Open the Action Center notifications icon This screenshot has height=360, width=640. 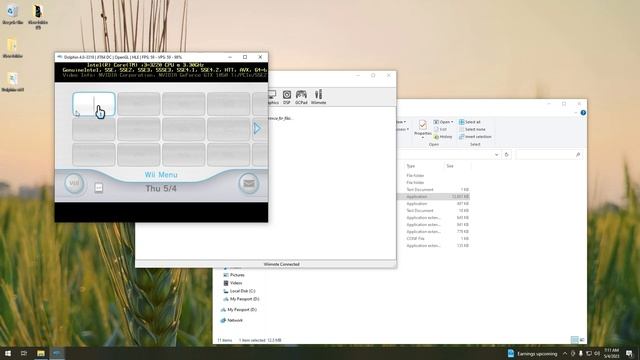pyautogui.click(x=629, y=353)
